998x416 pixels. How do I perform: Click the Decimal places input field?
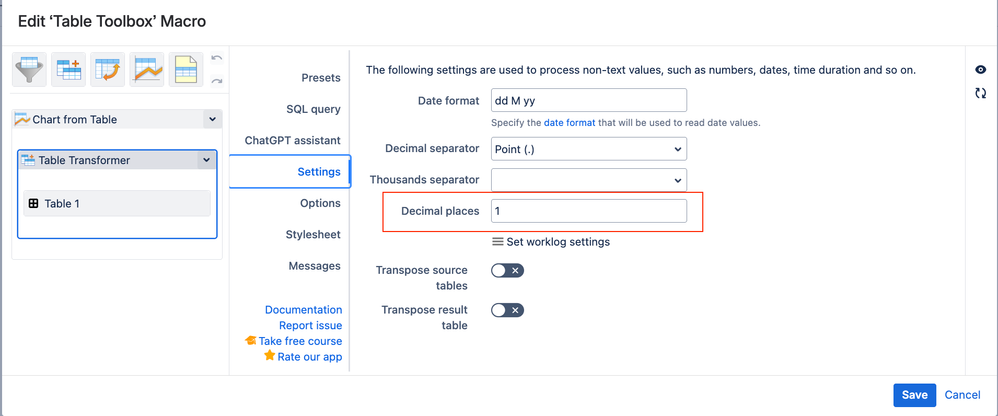coord(589,211)
